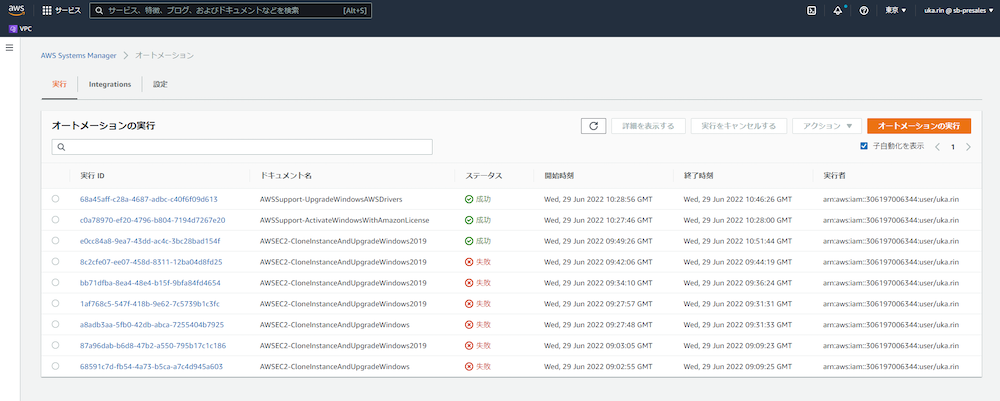1000x401 pixels.
Task: Open the 東京 region selector
Action: click(896, 10)
